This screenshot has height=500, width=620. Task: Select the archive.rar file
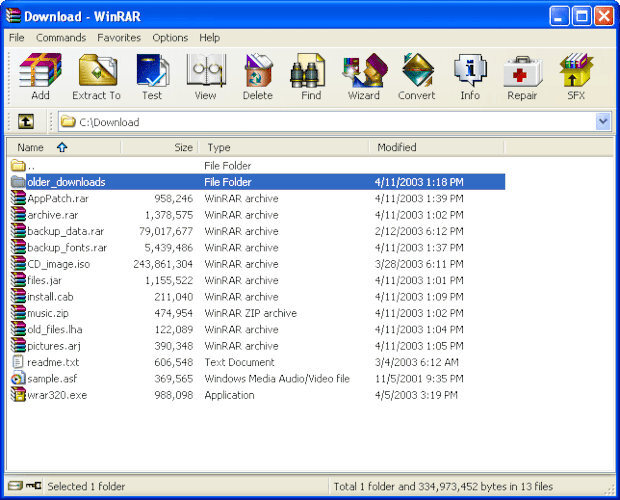point(53,215)
